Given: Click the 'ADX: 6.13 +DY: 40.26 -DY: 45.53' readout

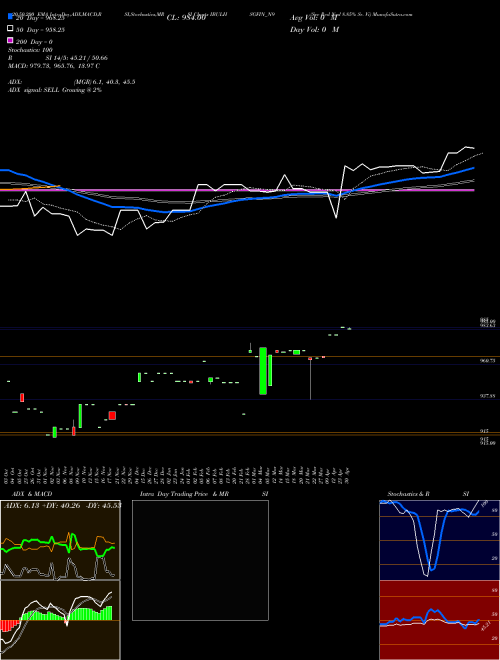Looking at the screenshot, I should coord(63,505).
